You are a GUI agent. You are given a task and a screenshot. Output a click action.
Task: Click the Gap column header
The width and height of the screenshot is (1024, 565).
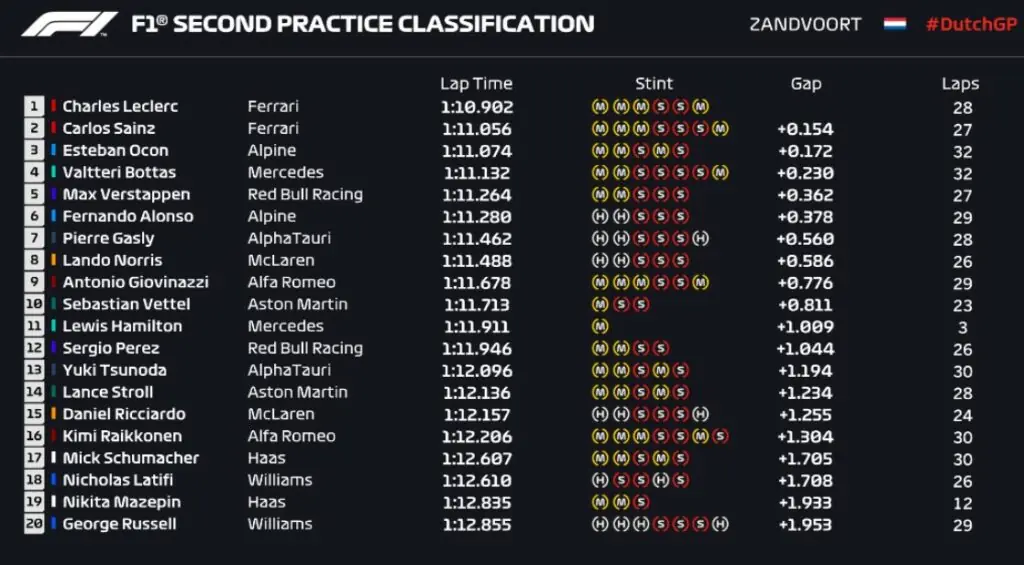click(805, 84)
